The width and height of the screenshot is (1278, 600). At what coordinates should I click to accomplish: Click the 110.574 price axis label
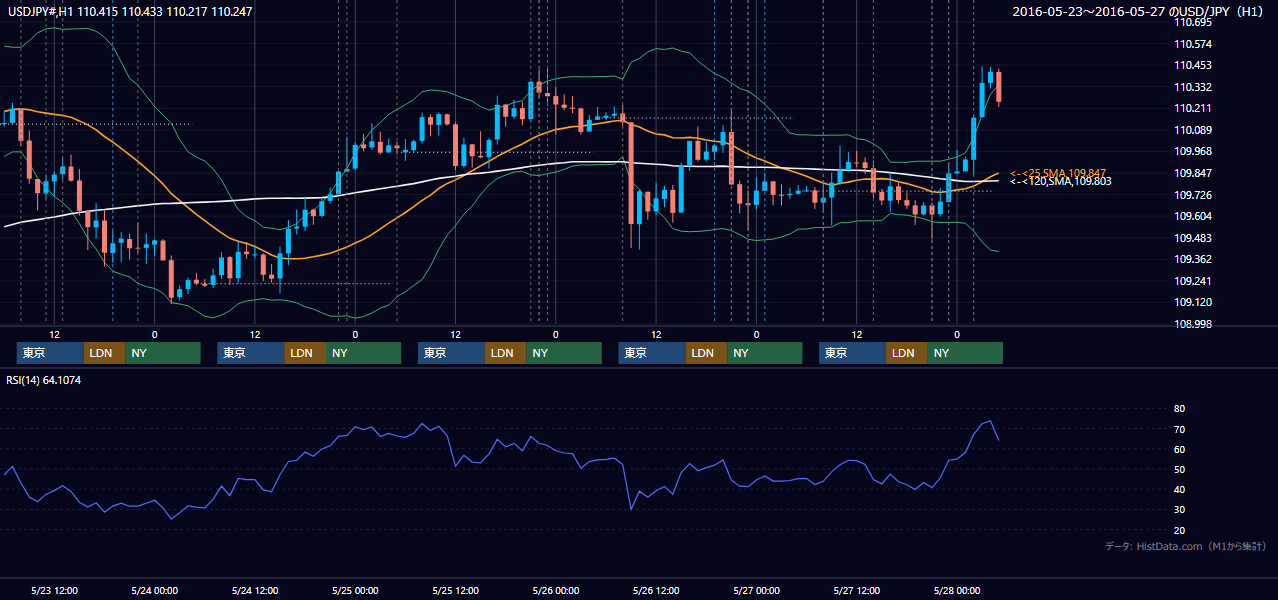(x=1192, y=44)
